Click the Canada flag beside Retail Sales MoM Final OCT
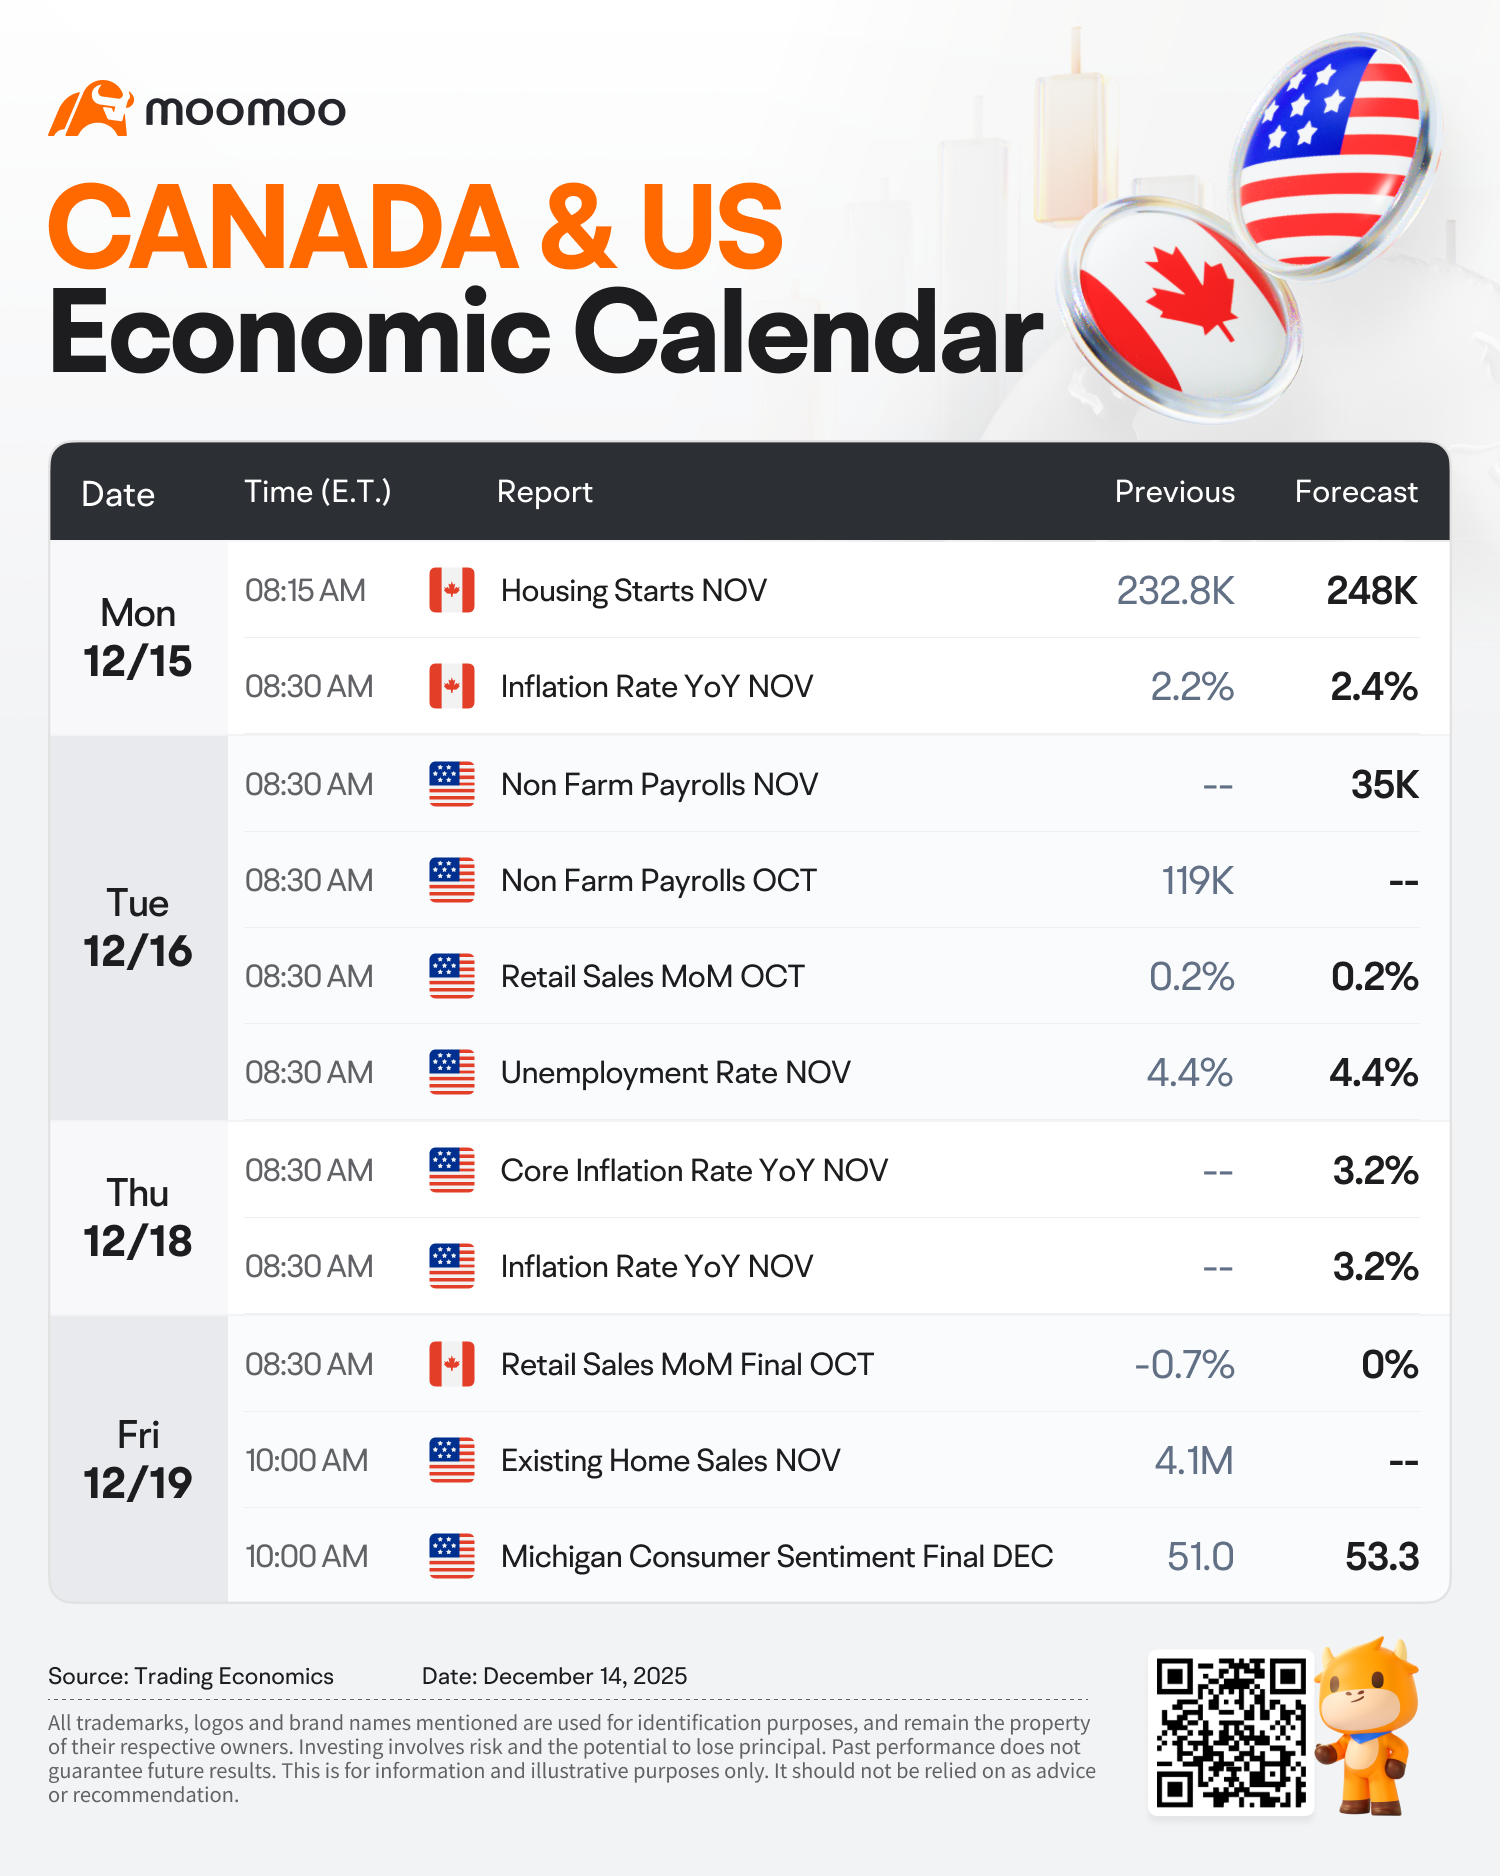The image size is (1500, 1876). pos(452,1364)
